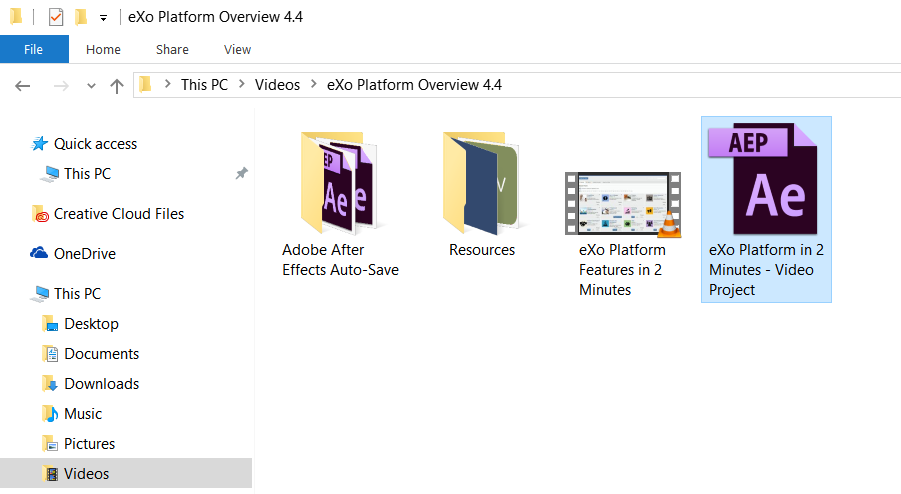Select the This PC tree node above Desktop

click(x=78, y=294)
